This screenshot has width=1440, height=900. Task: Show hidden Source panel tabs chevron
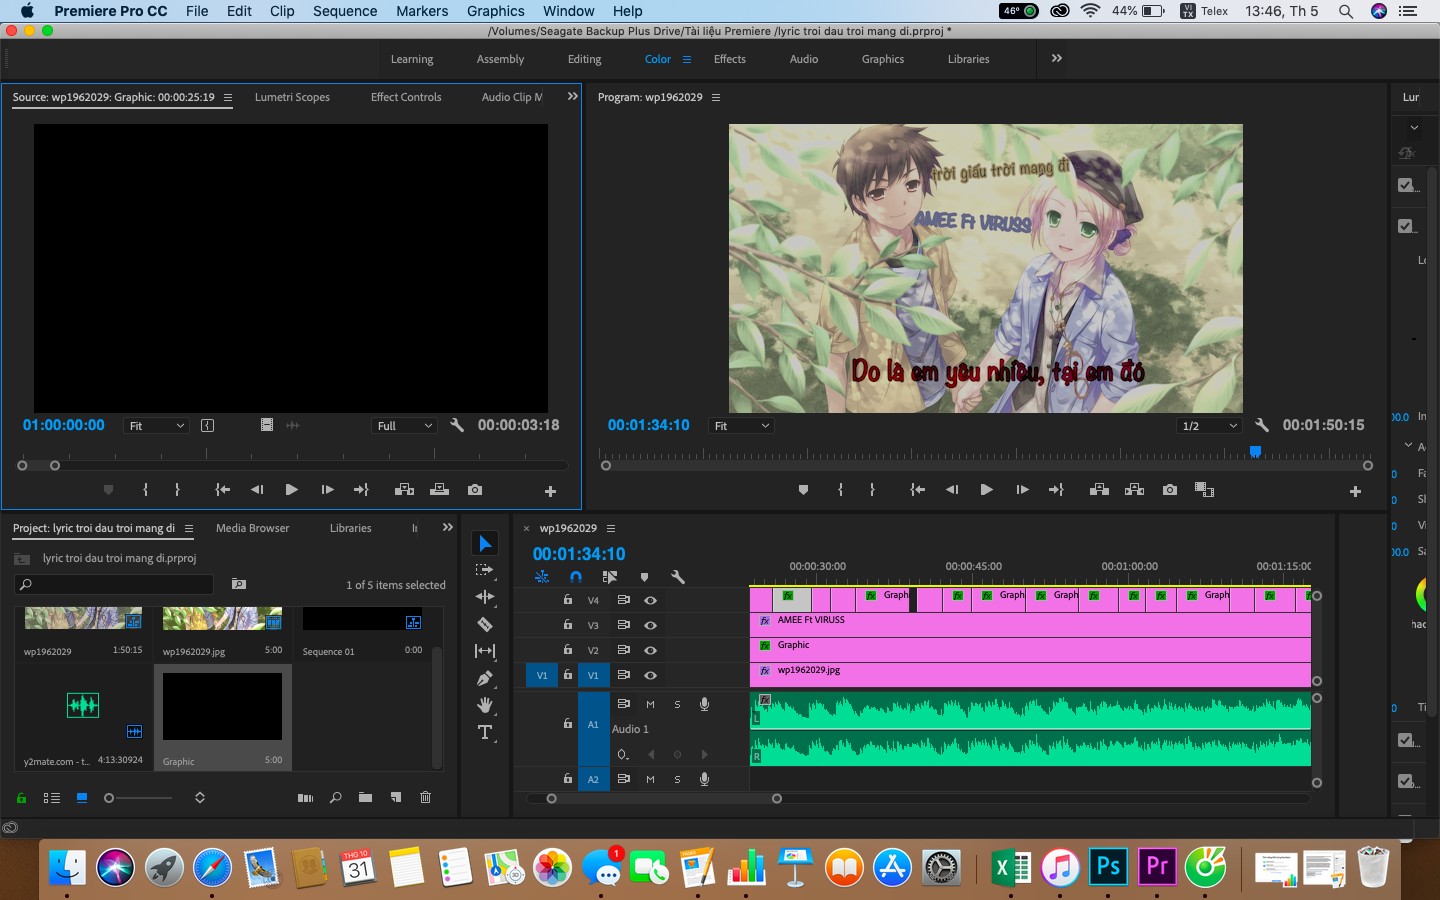pos(572,97)
